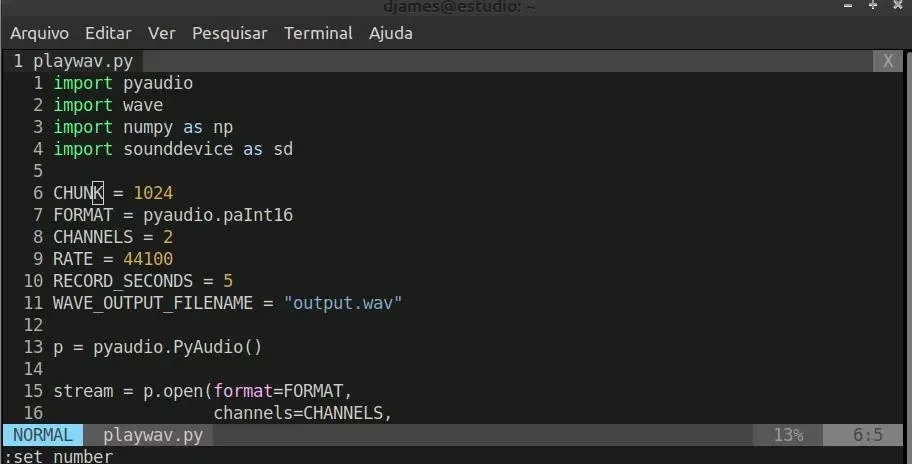This screenshot has width=912, height=464.
Task: Click 'pyaudio.paInt16' on line 7
Action: (x=218, y=215)
